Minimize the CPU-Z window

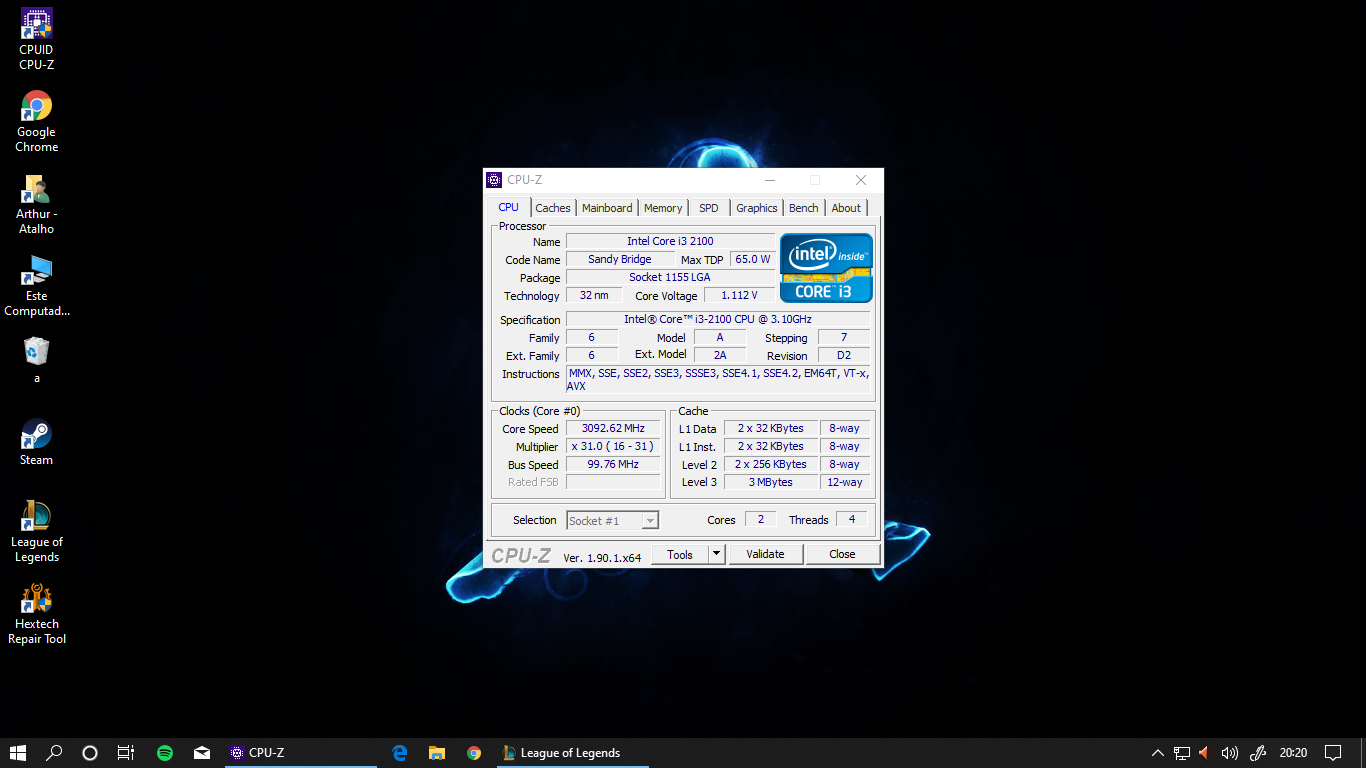point(770,180)
